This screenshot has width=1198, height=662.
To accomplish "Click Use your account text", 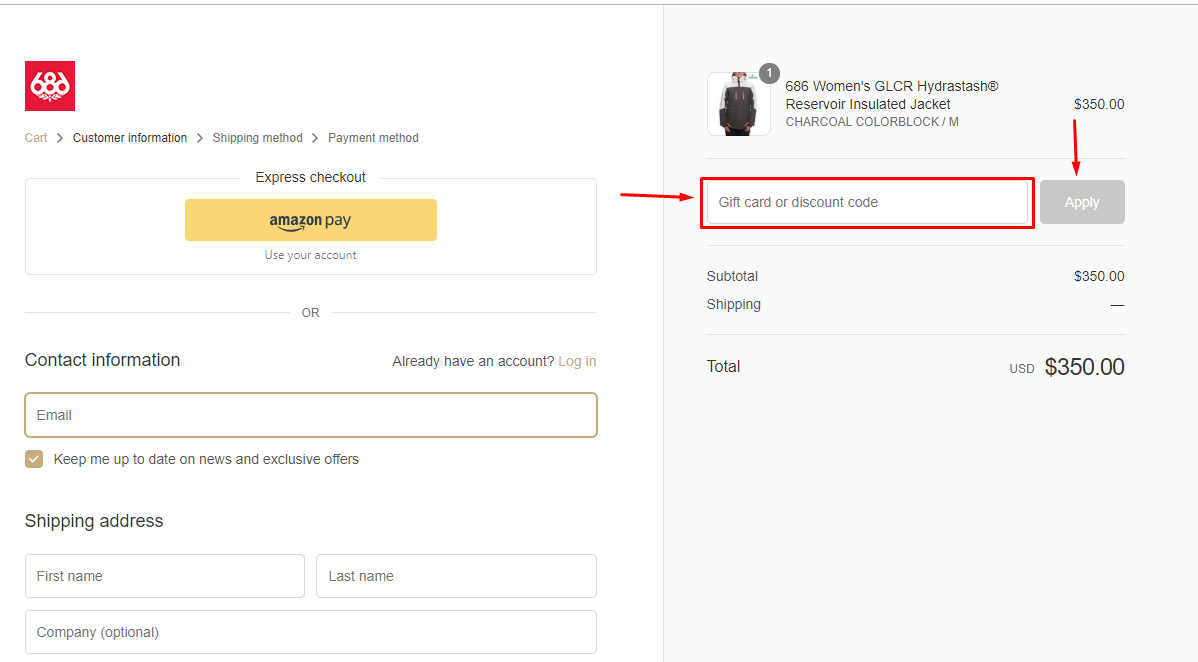I will (x=310, y=255).
